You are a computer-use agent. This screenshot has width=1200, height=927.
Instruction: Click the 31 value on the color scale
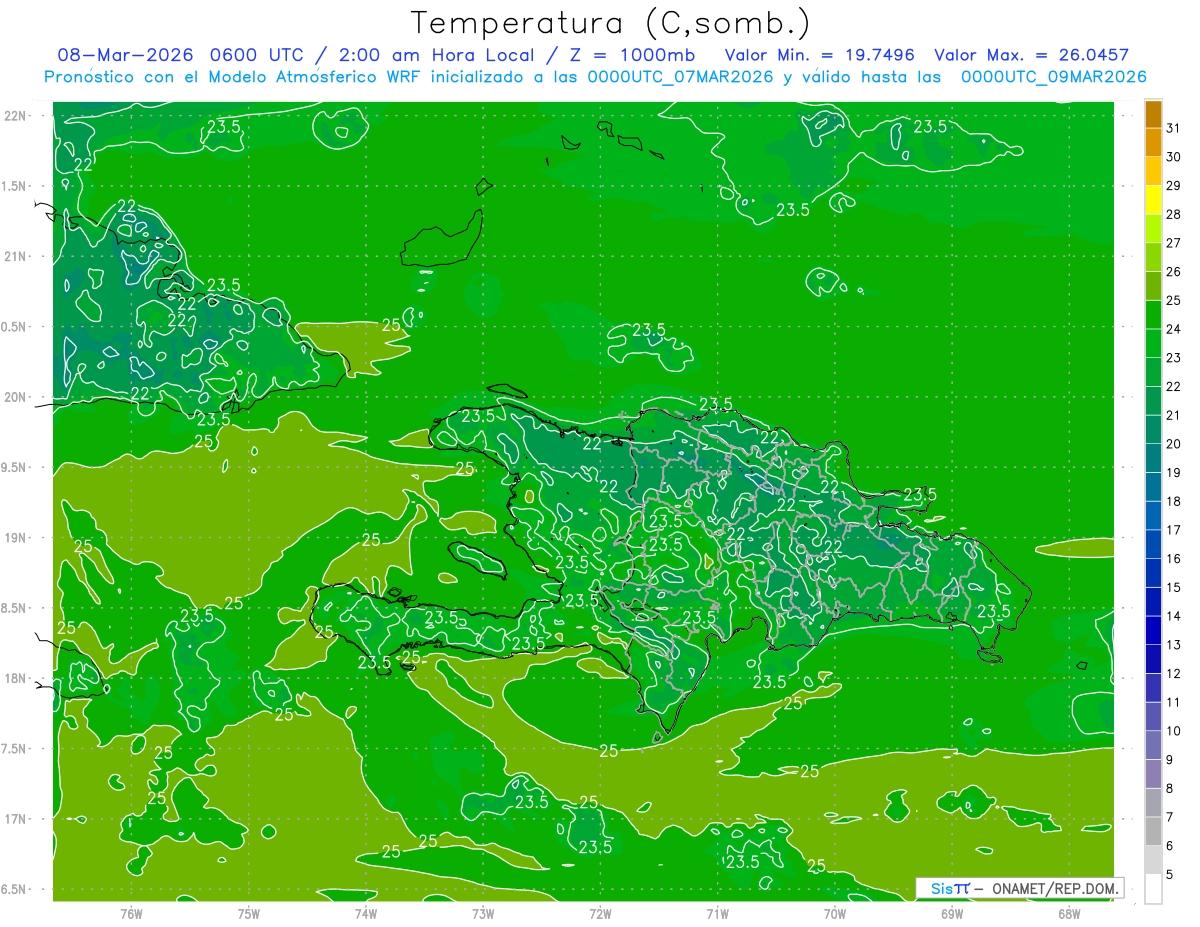click(1174, 127)
